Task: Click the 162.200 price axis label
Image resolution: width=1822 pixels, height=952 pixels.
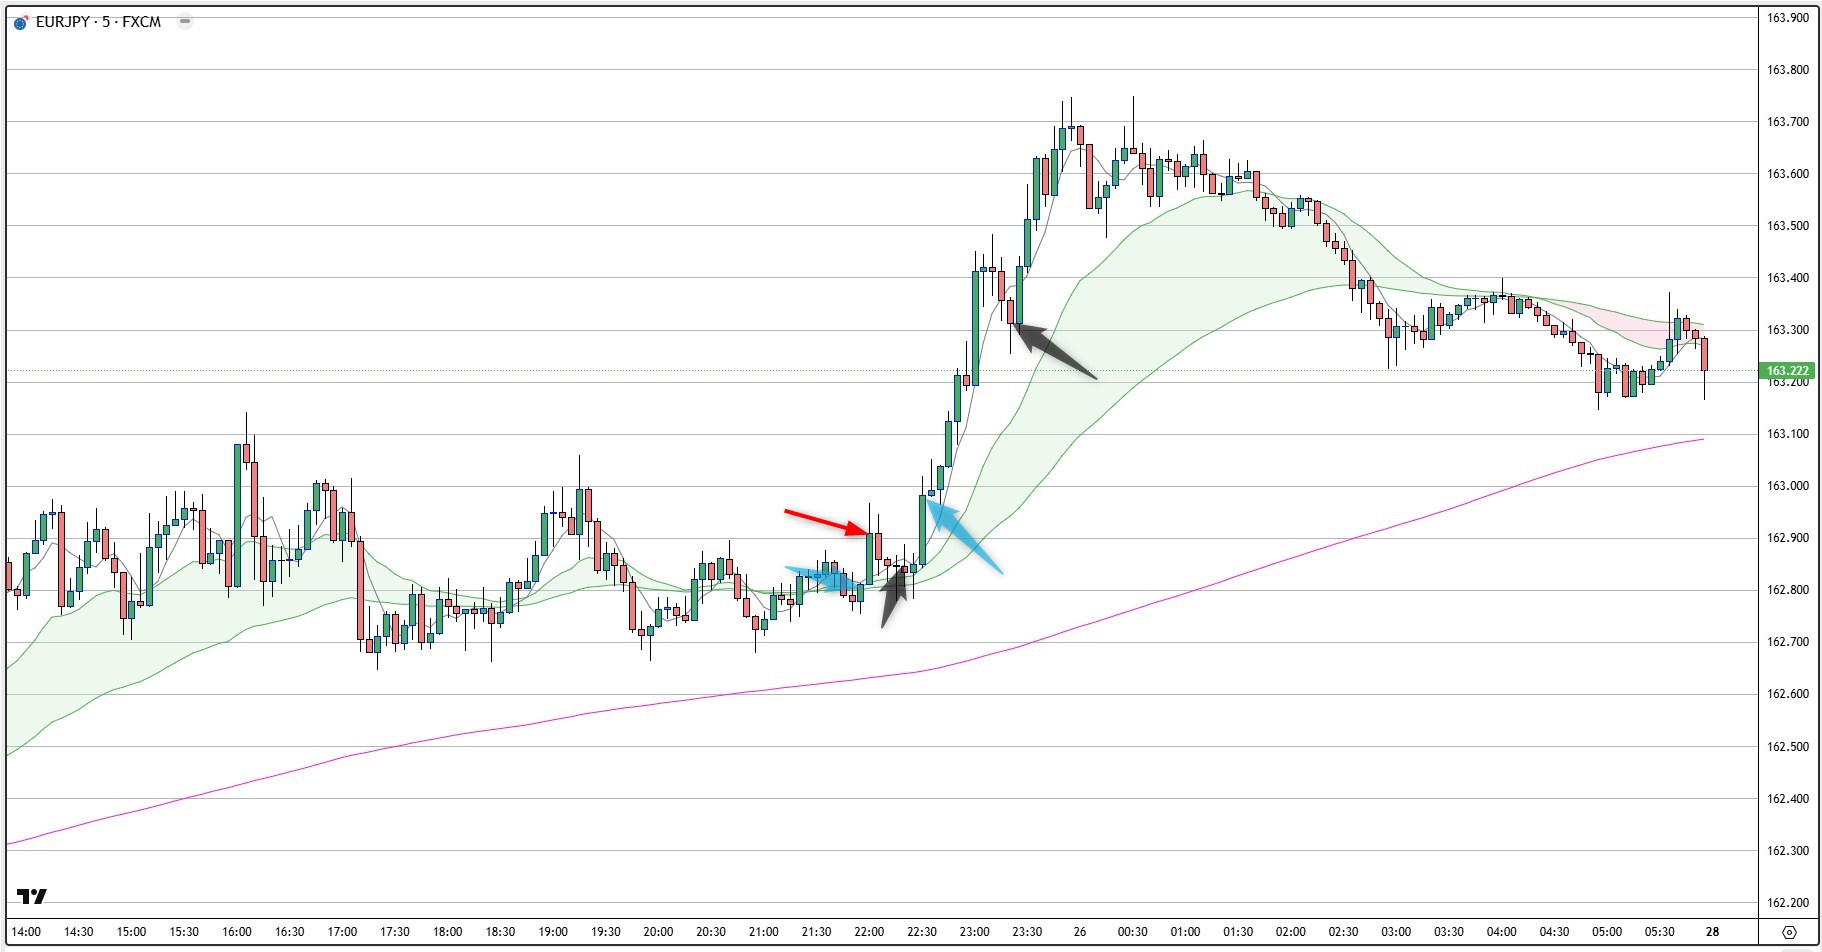Action: [x=1788, y=902]
